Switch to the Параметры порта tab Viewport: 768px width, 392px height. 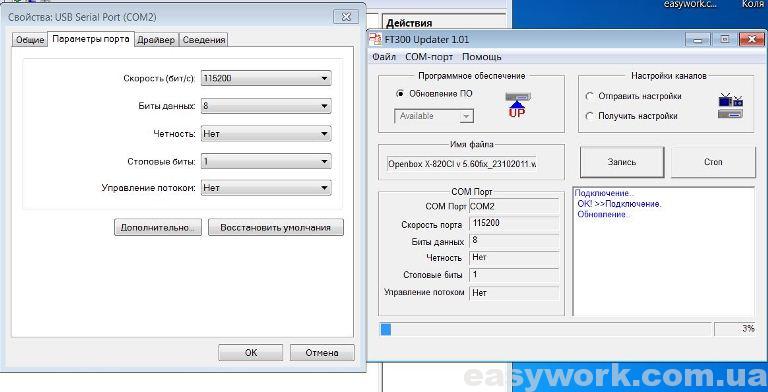click(x=91, y=39)
